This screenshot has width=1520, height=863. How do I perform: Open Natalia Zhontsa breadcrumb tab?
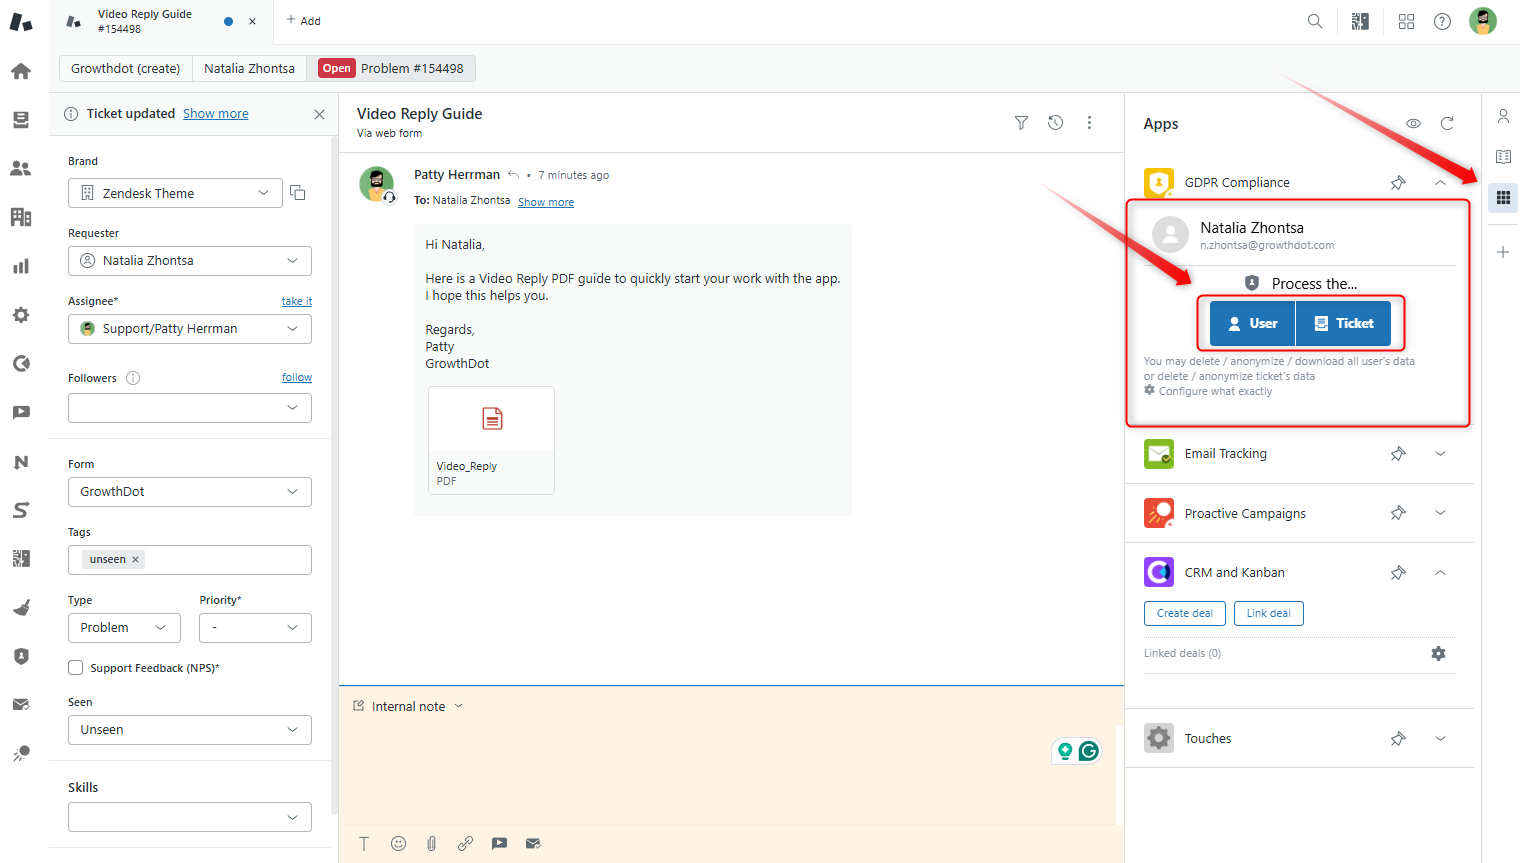249,68
